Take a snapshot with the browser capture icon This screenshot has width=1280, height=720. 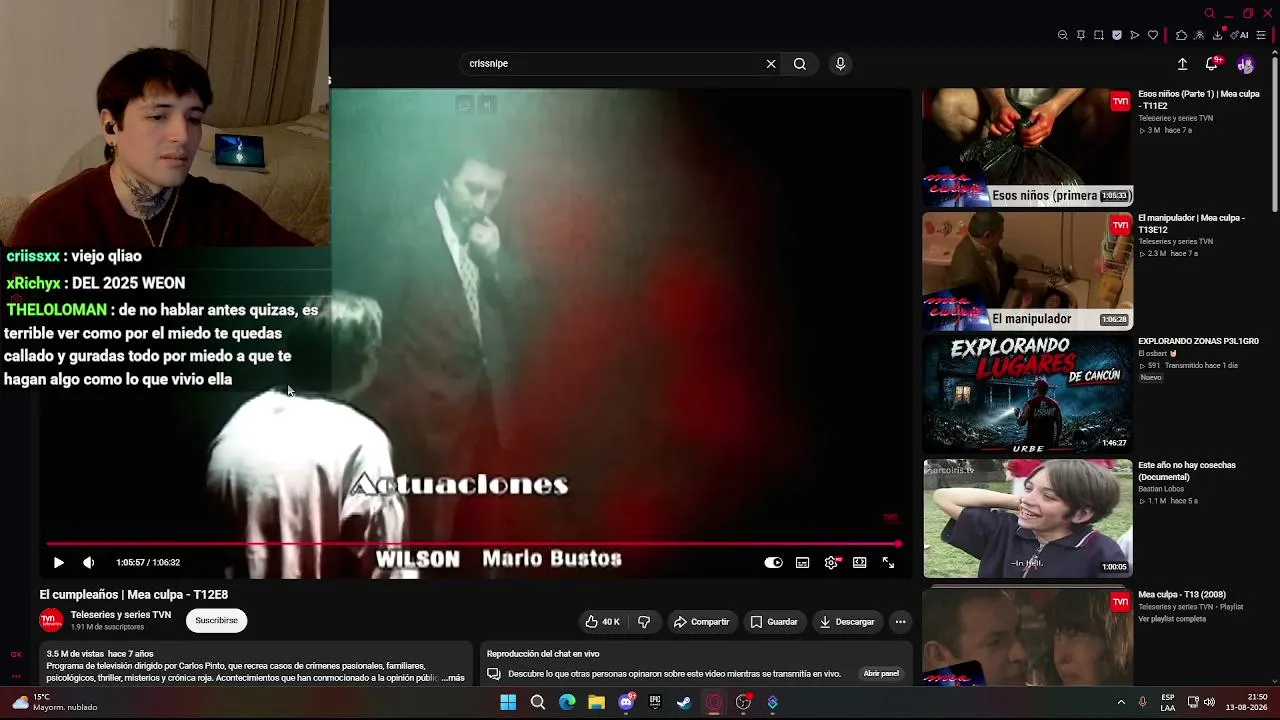(x=1099, y=35)
